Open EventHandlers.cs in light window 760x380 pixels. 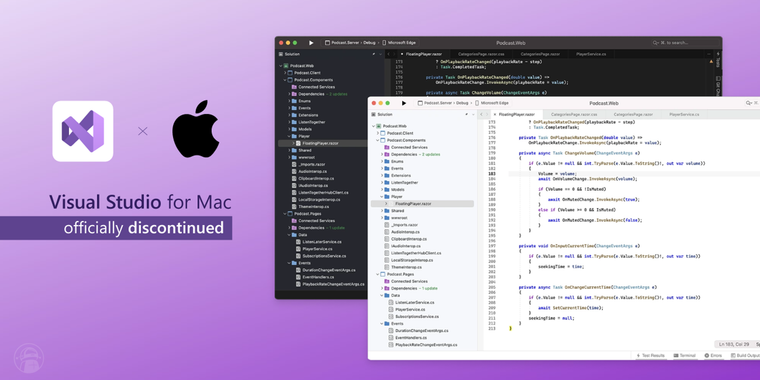click(411, 337)
